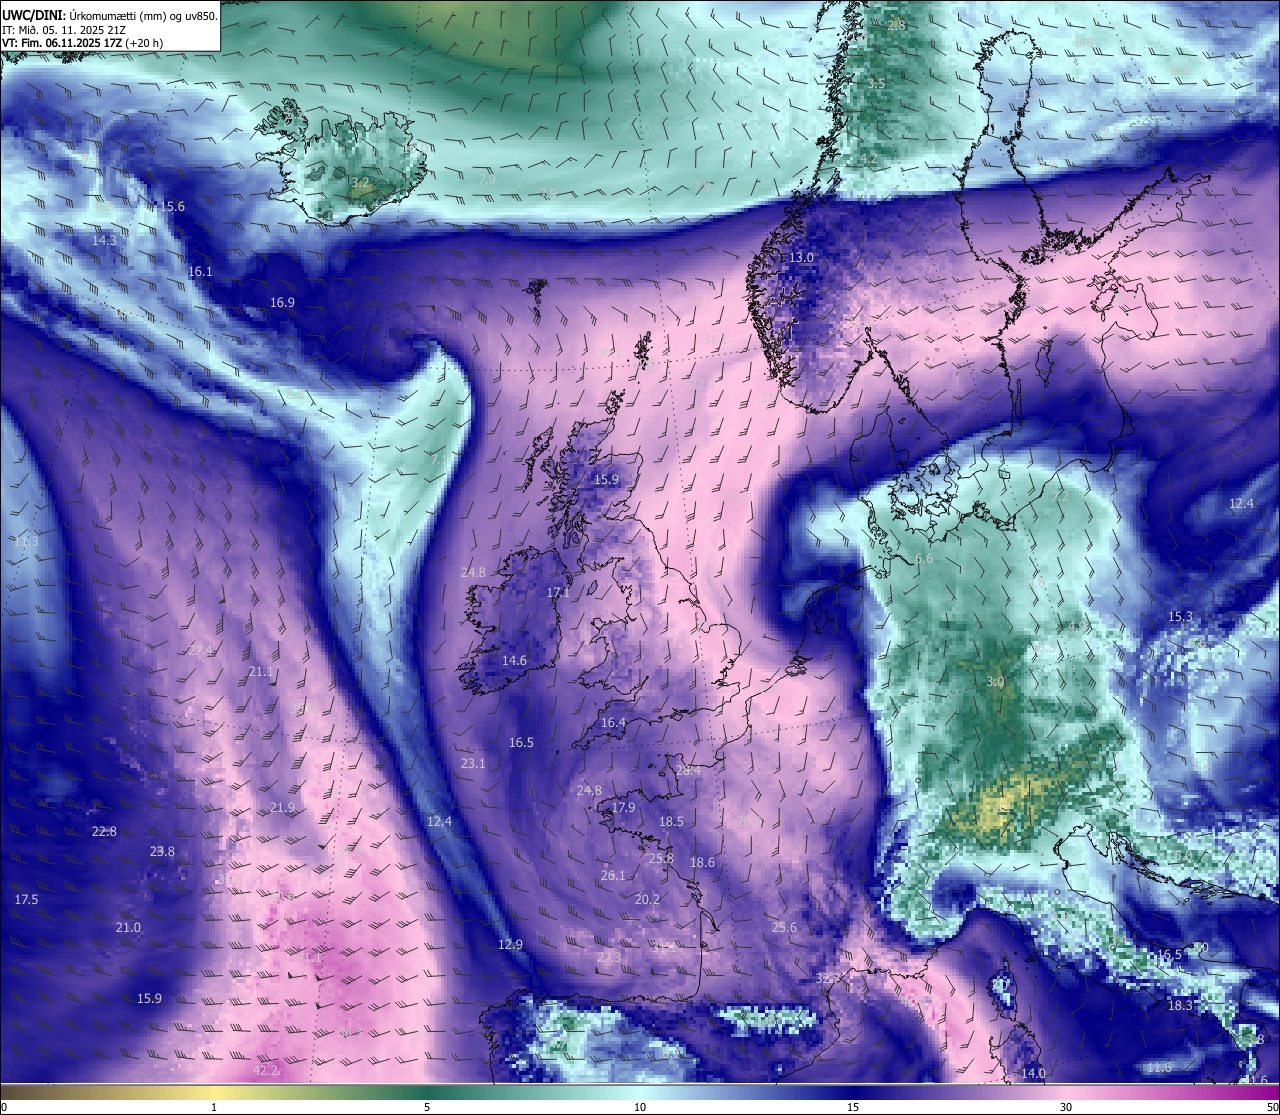This screenshot has height=1115, width=1280.
Task: Click the 3.0 value over central Europe
Action: (x=995, y=682)
